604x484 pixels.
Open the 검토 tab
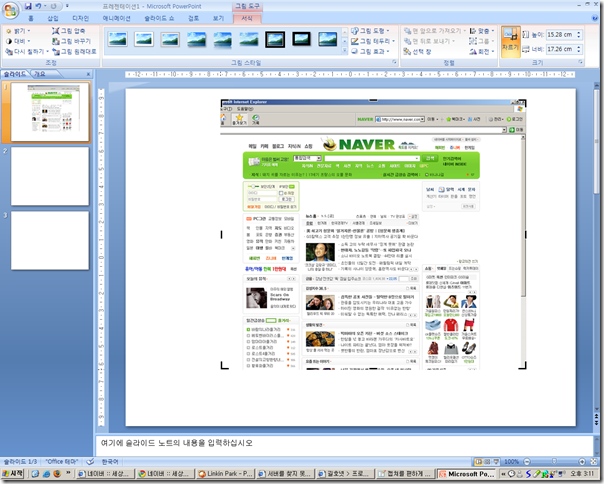point(193,18)
